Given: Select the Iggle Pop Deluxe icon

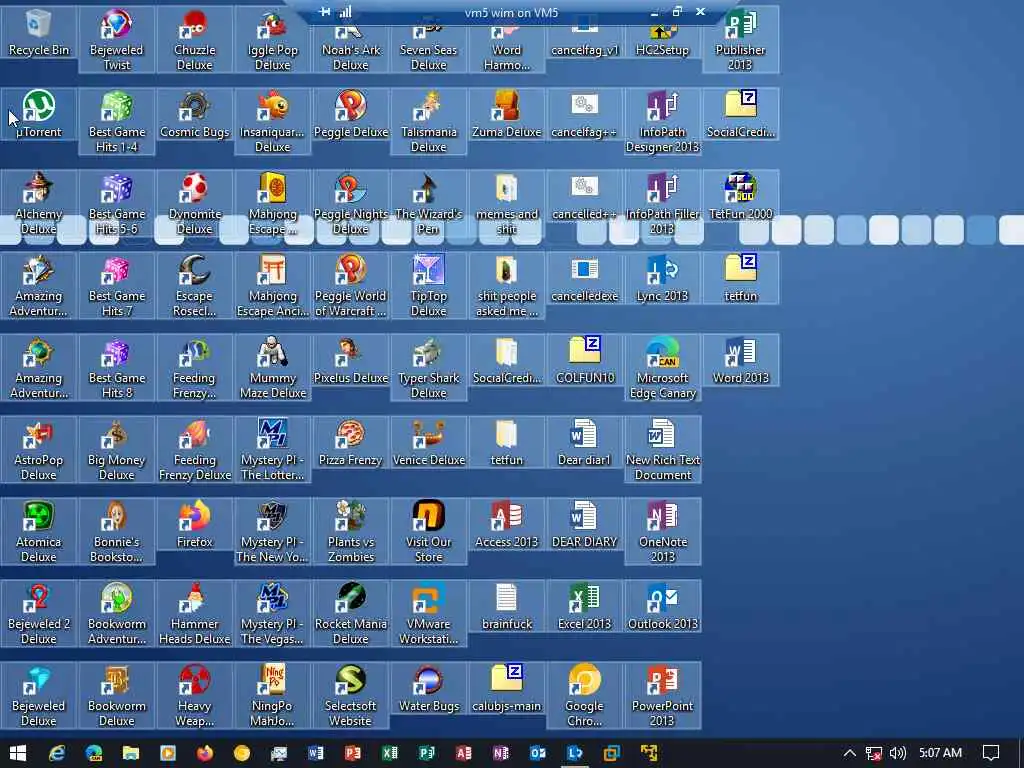Looking at the screenshot, I should (x=272, y=39).
